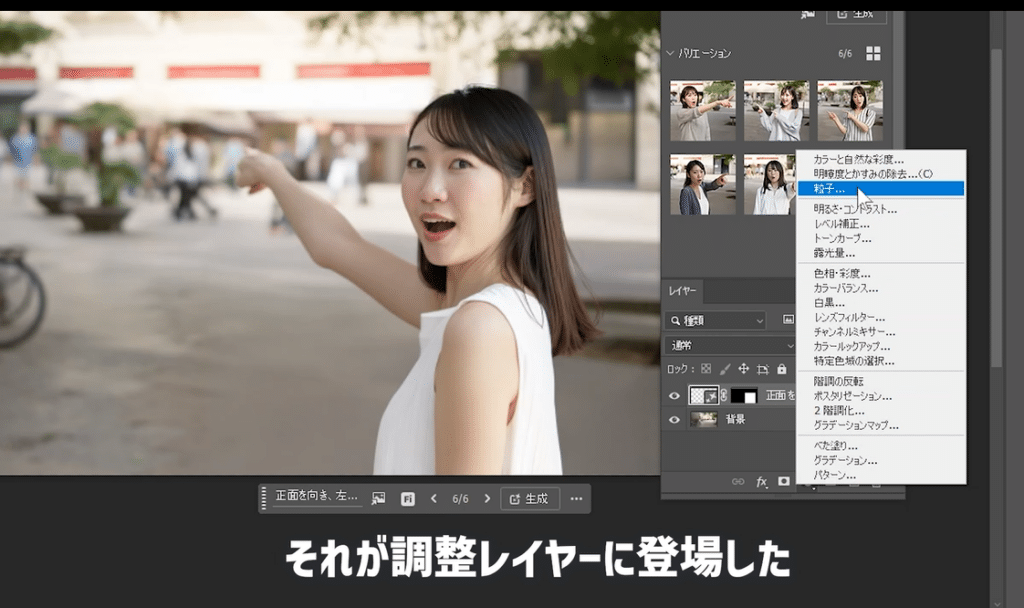
Task: Click the link layers icon
Action: [738, 482]
